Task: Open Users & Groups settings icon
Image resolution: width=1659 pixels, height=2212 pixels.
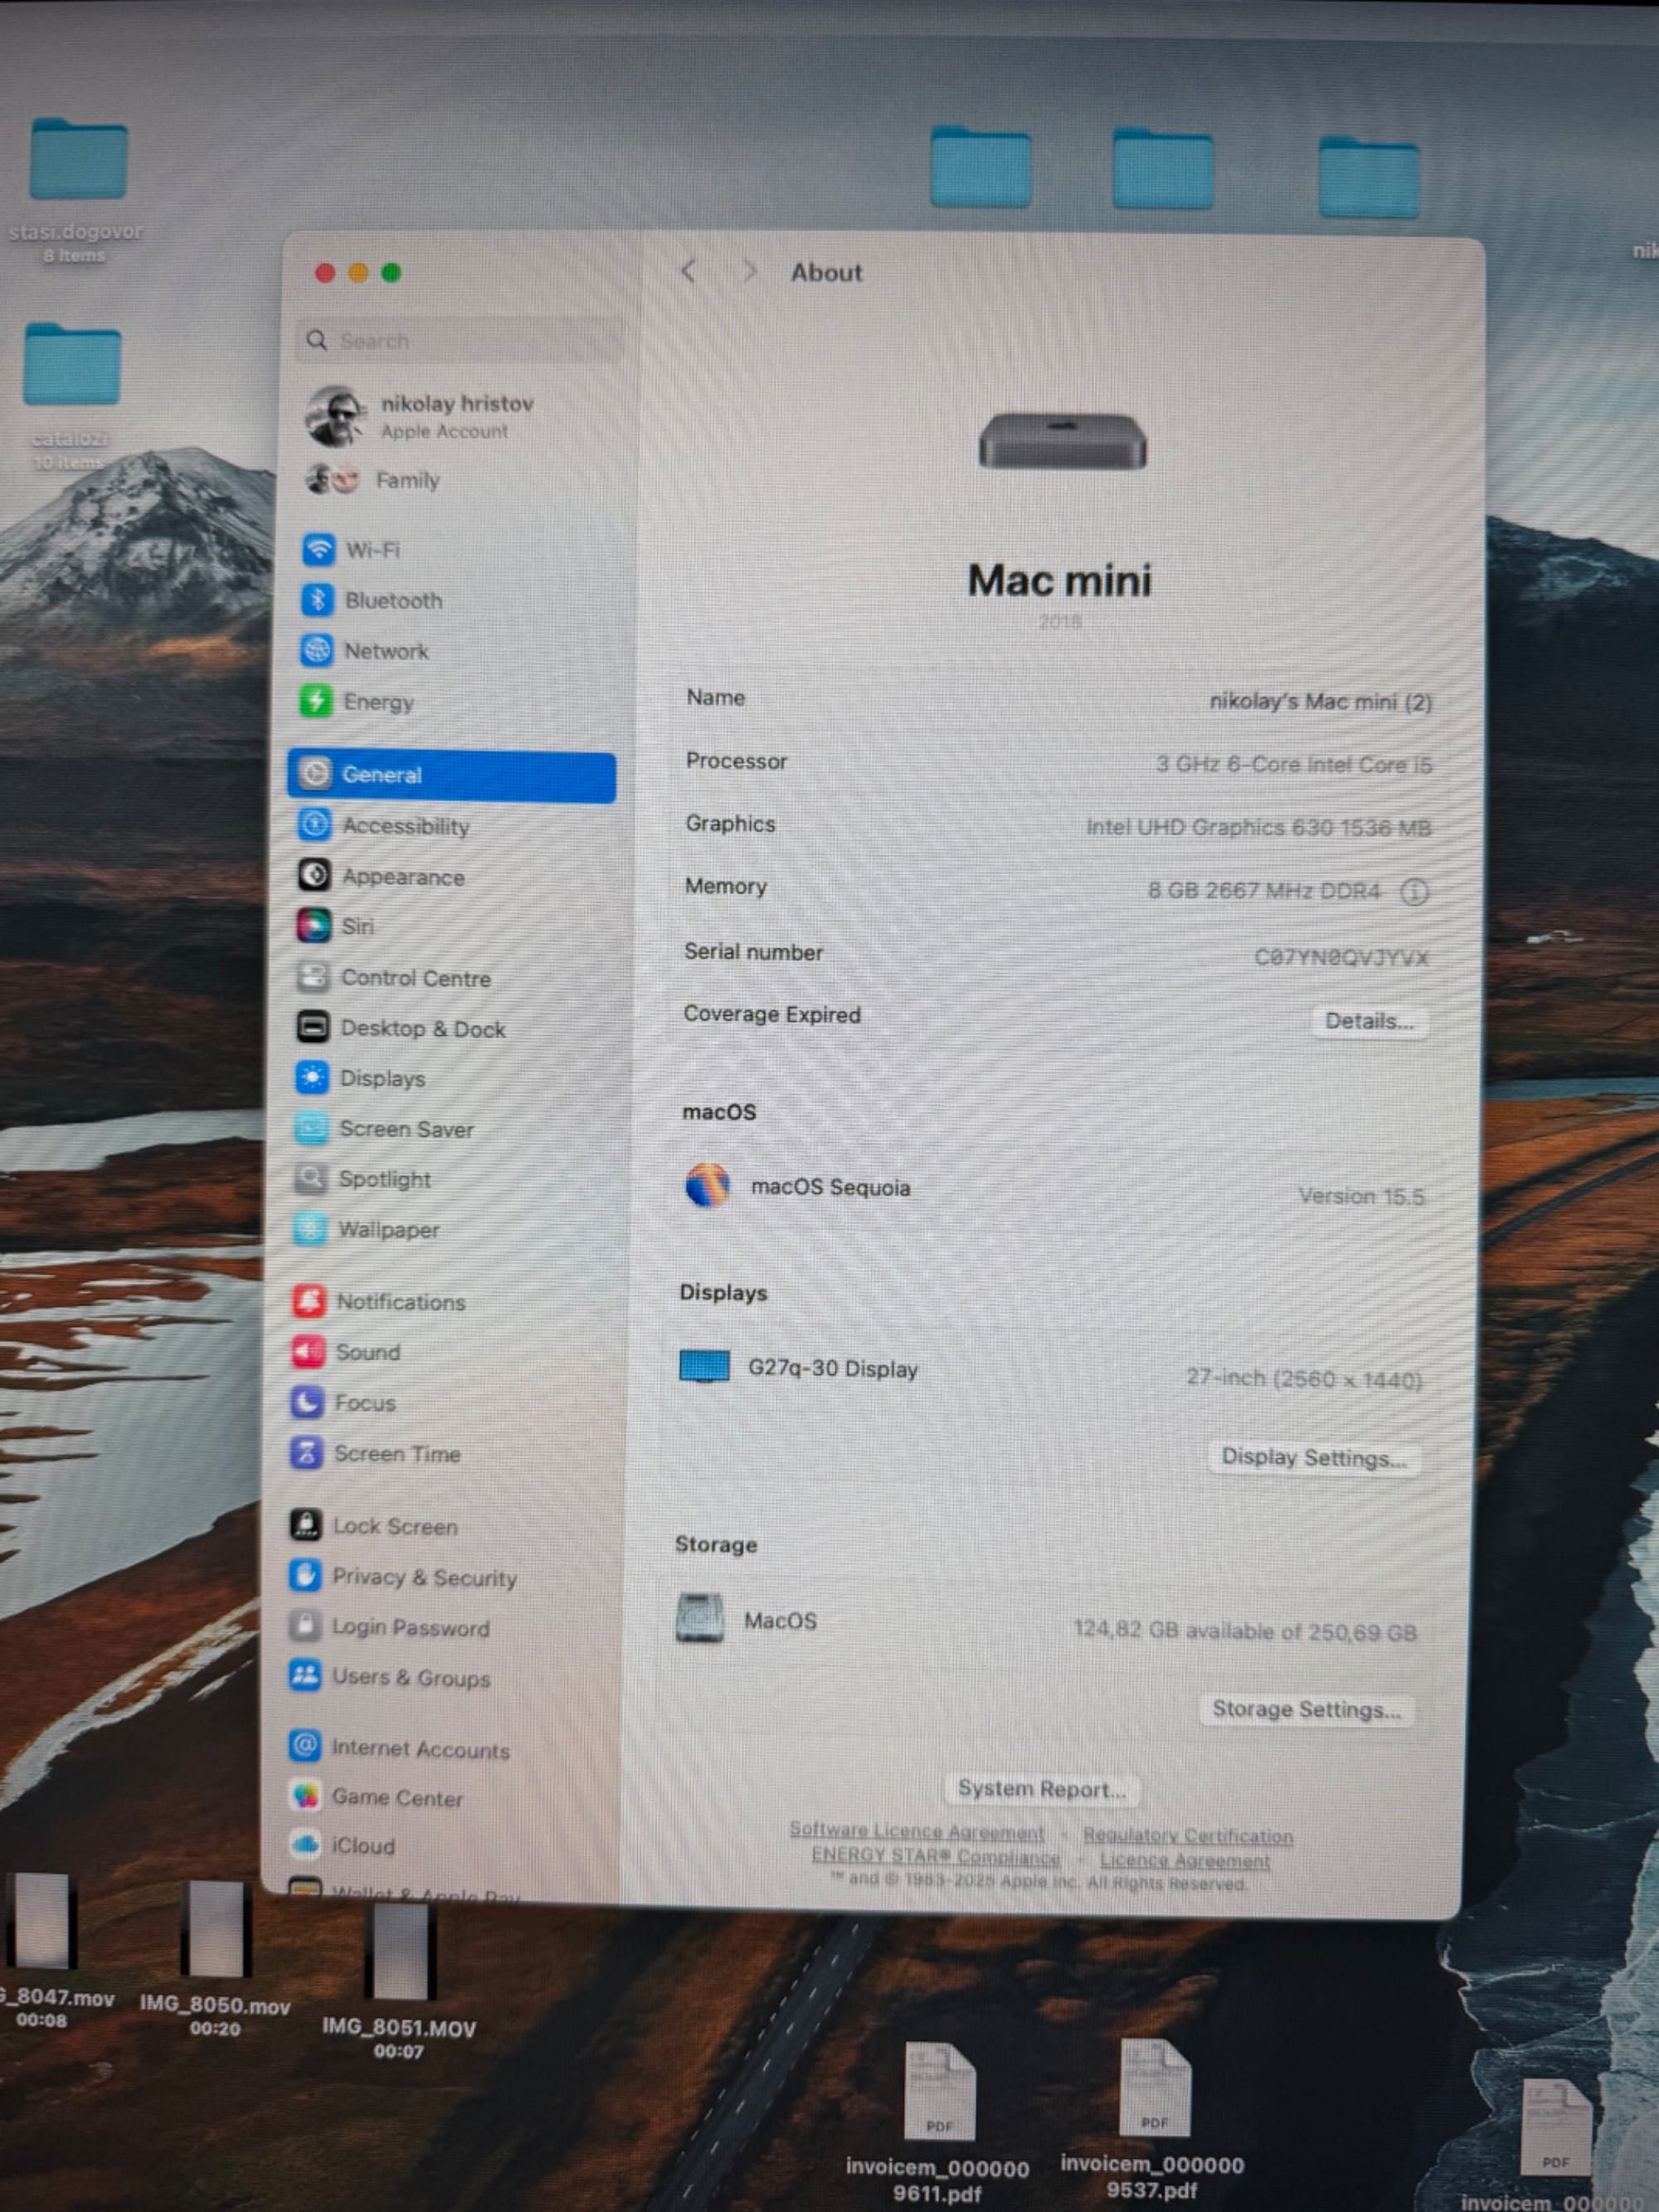Action: (x=305, y=1676)
